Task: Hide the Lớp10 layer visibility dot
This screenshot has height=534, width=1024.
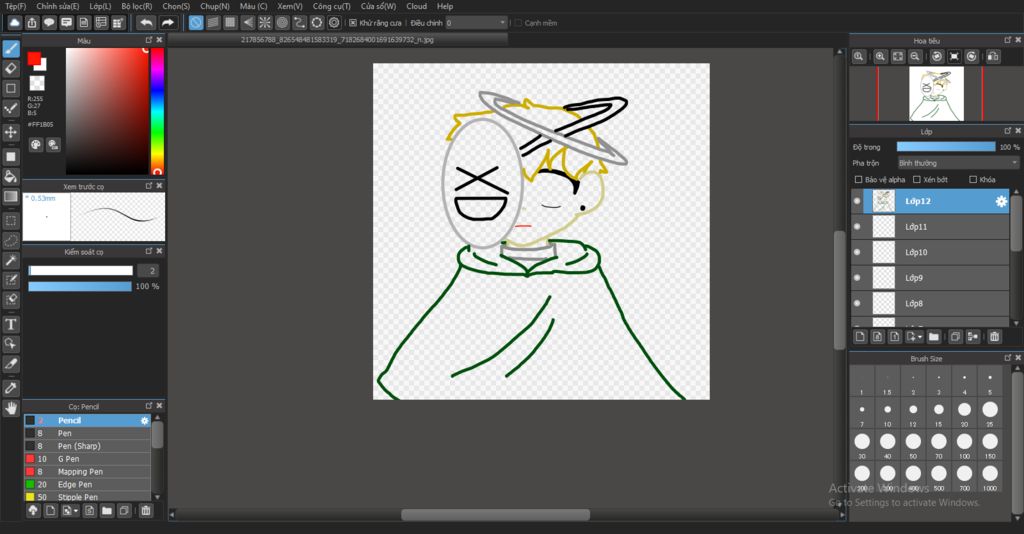Action: pos(857,253)
